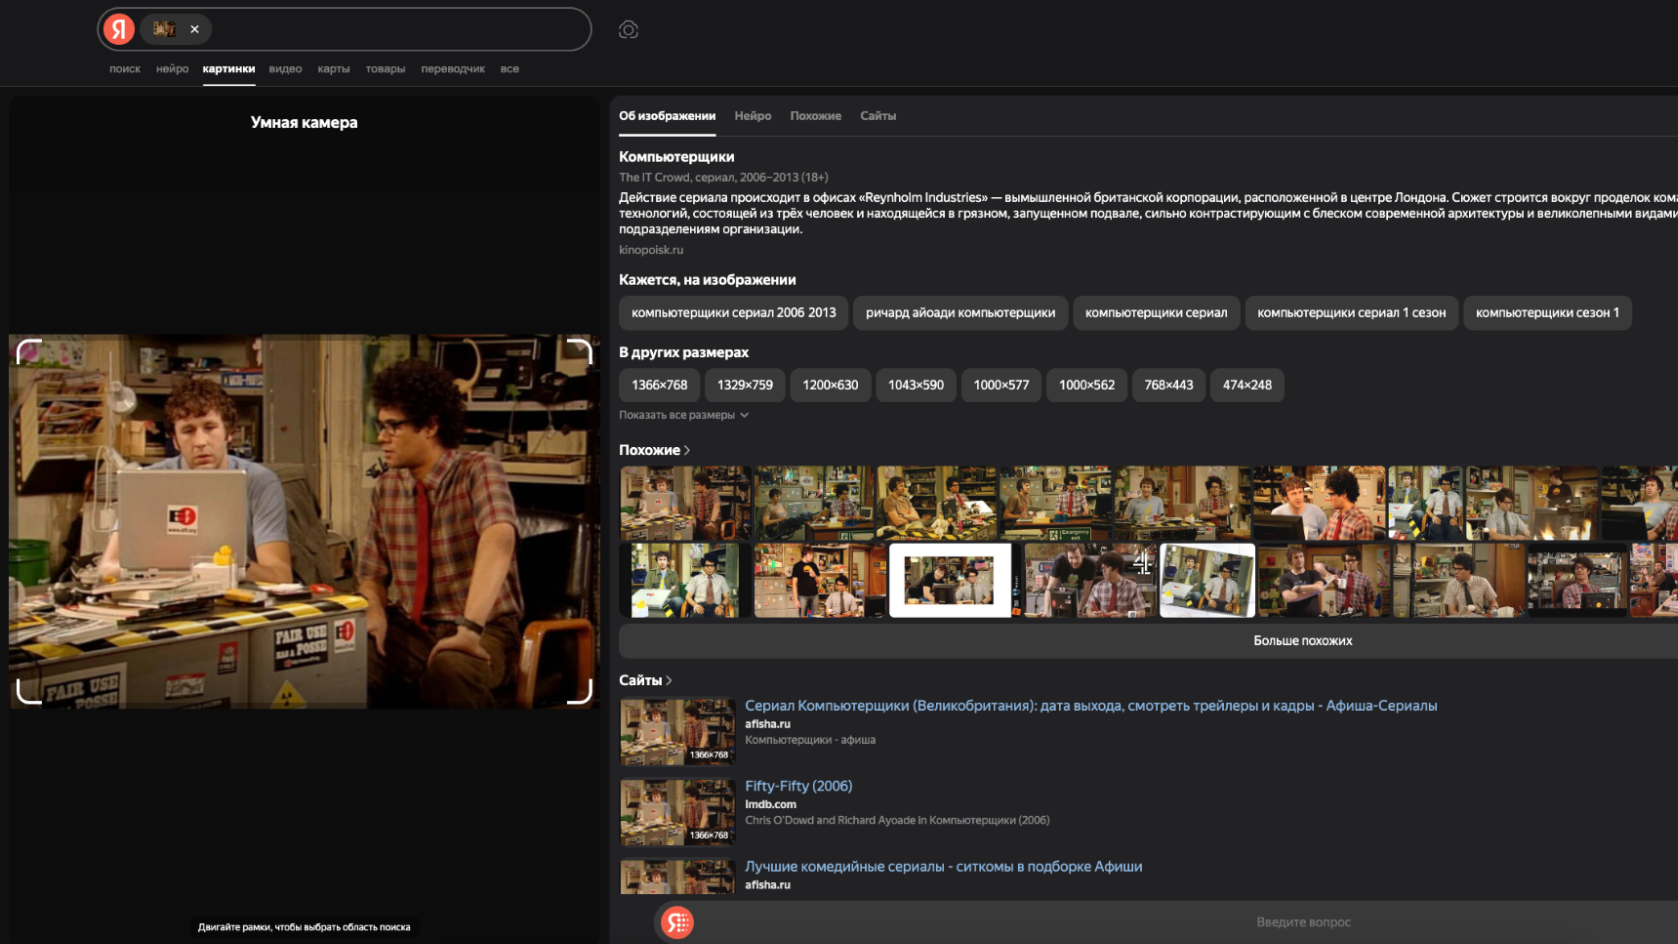Choose the 474×248 size
The height and width of the screenshot is (944, 1678).
point(1247,385)
